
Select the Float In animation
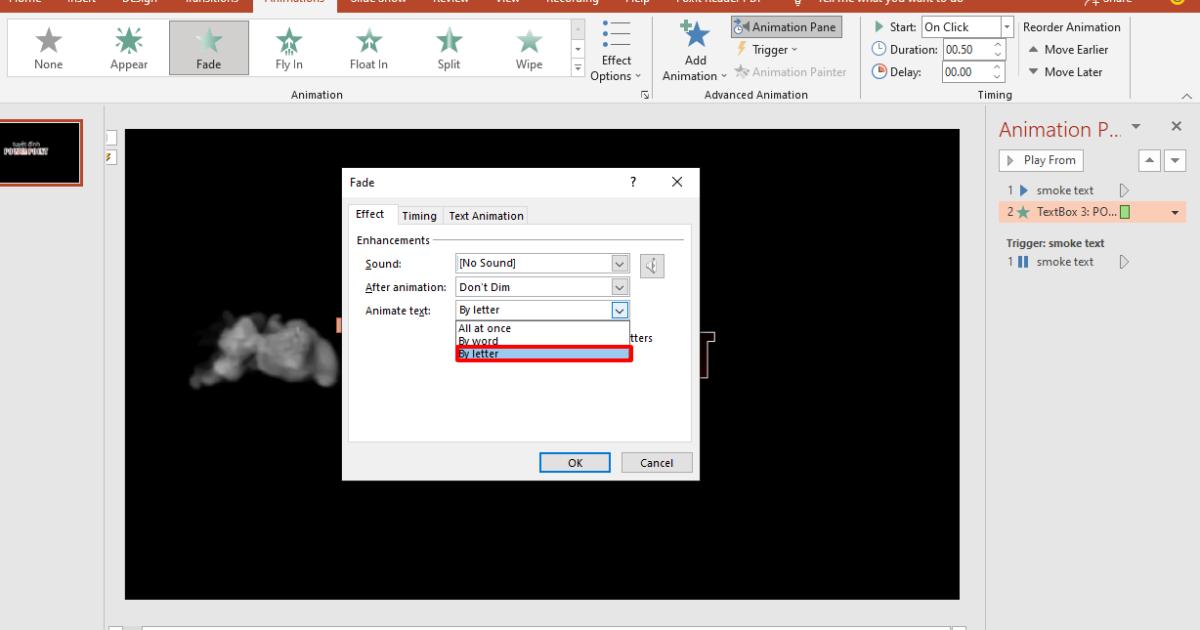point(369,48)
